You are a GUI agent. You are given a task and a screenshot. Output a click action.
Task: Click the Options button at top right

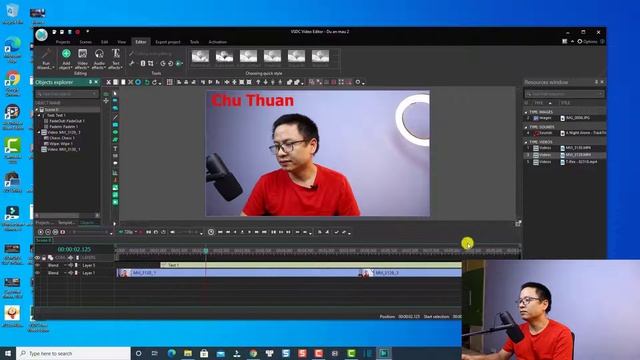[587, 41]
